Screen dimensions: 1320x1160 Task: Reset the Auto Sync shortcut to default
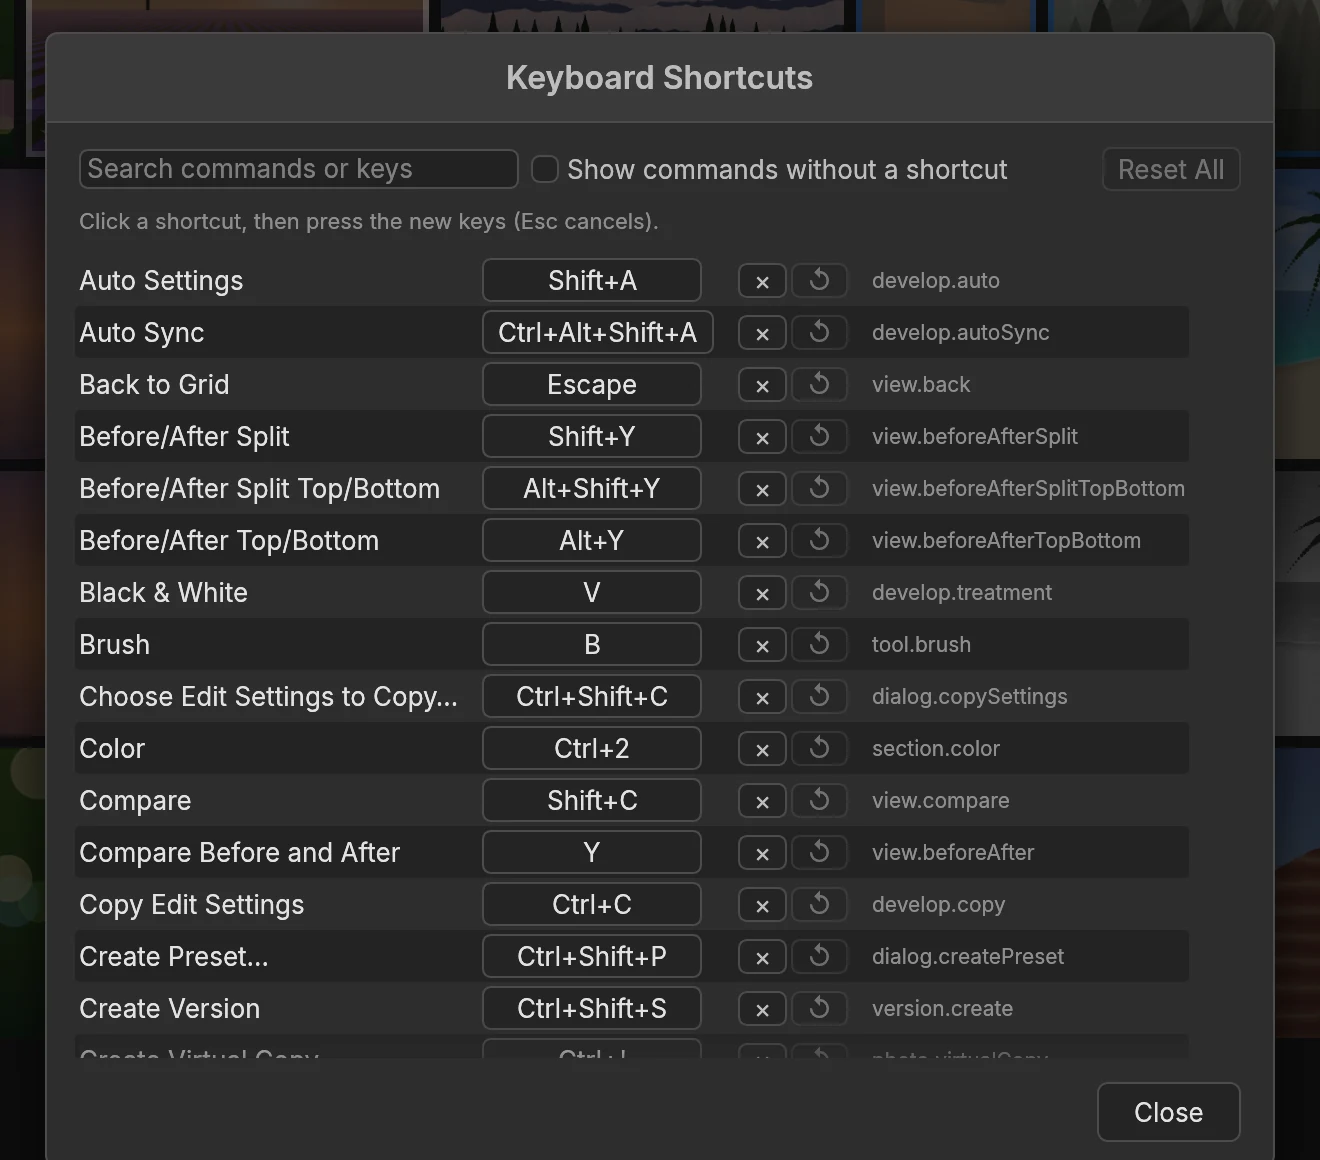pos(819,333)
